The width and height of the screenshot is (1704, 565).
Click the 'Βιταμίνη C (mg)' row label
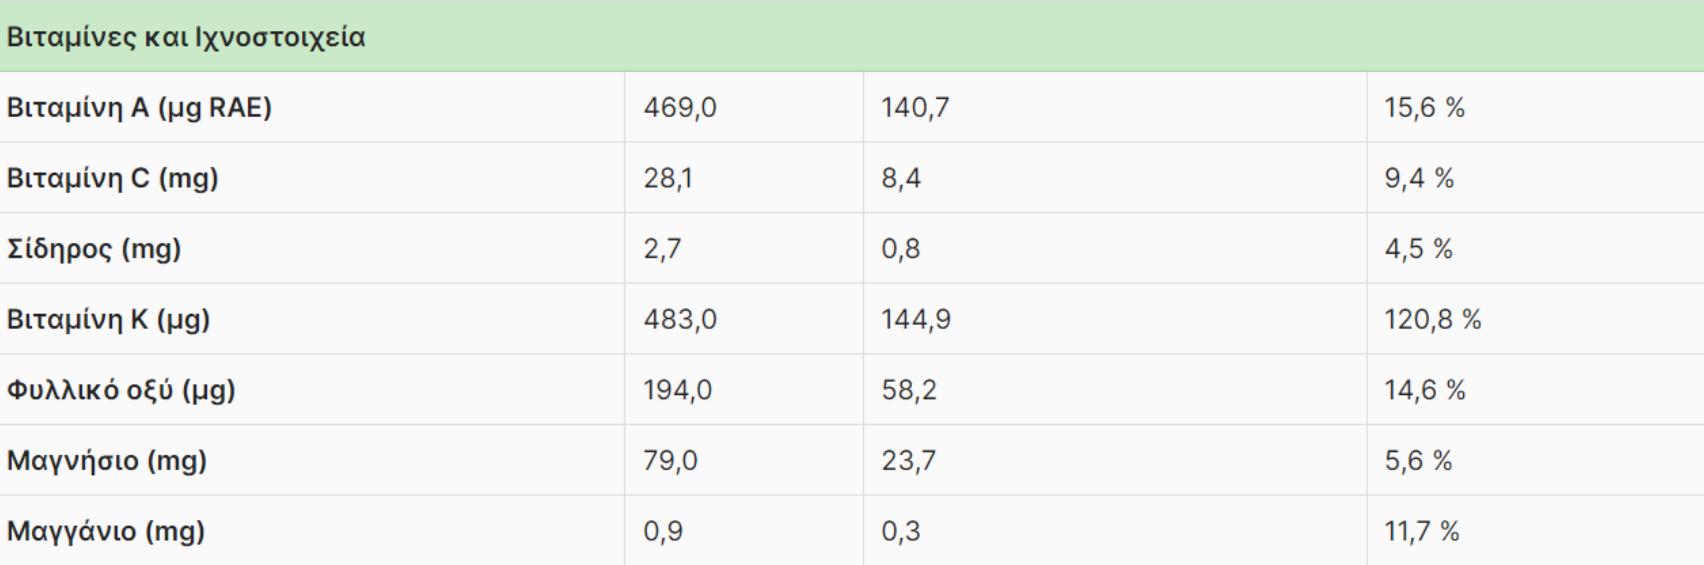[x=112, y=178]
